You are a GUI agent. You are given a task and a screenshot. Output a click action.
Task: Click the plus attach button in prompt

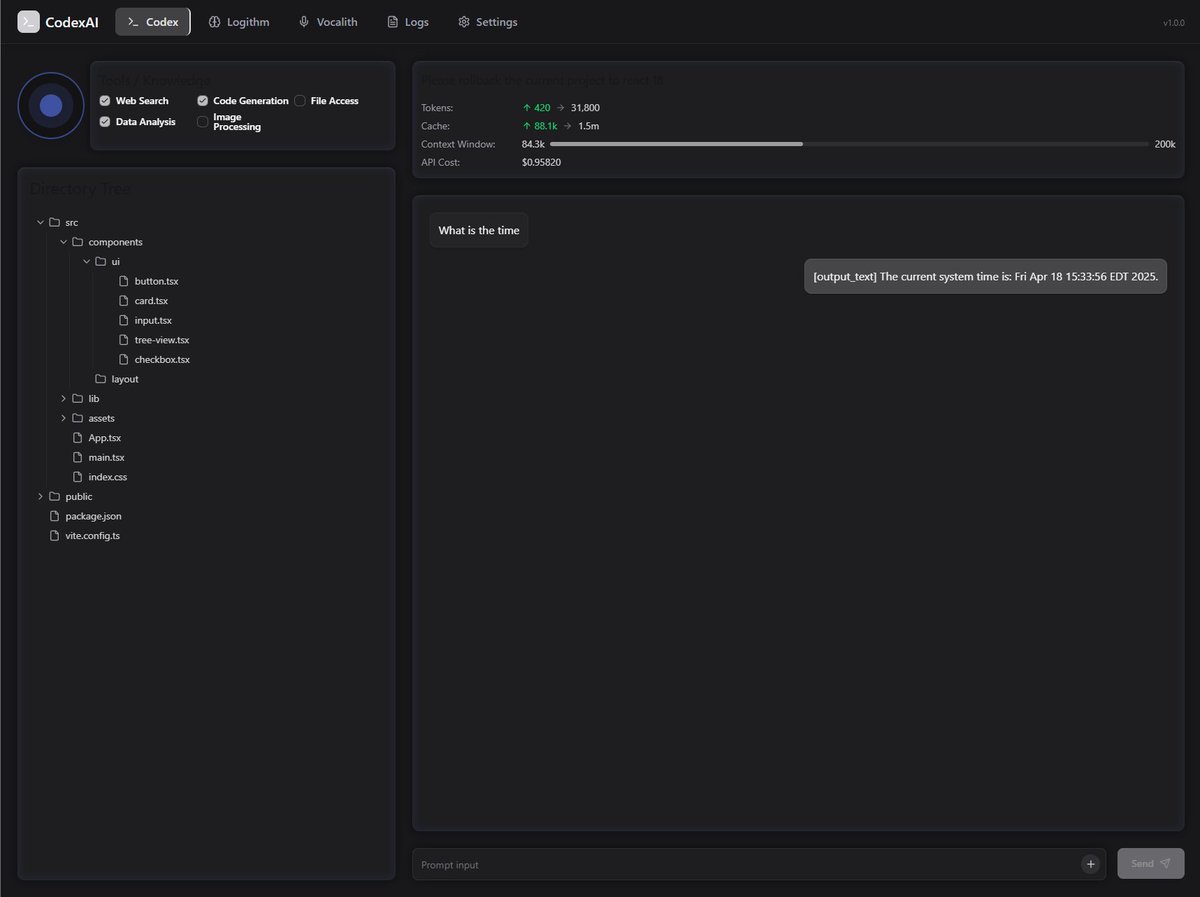coord(1090,864)
